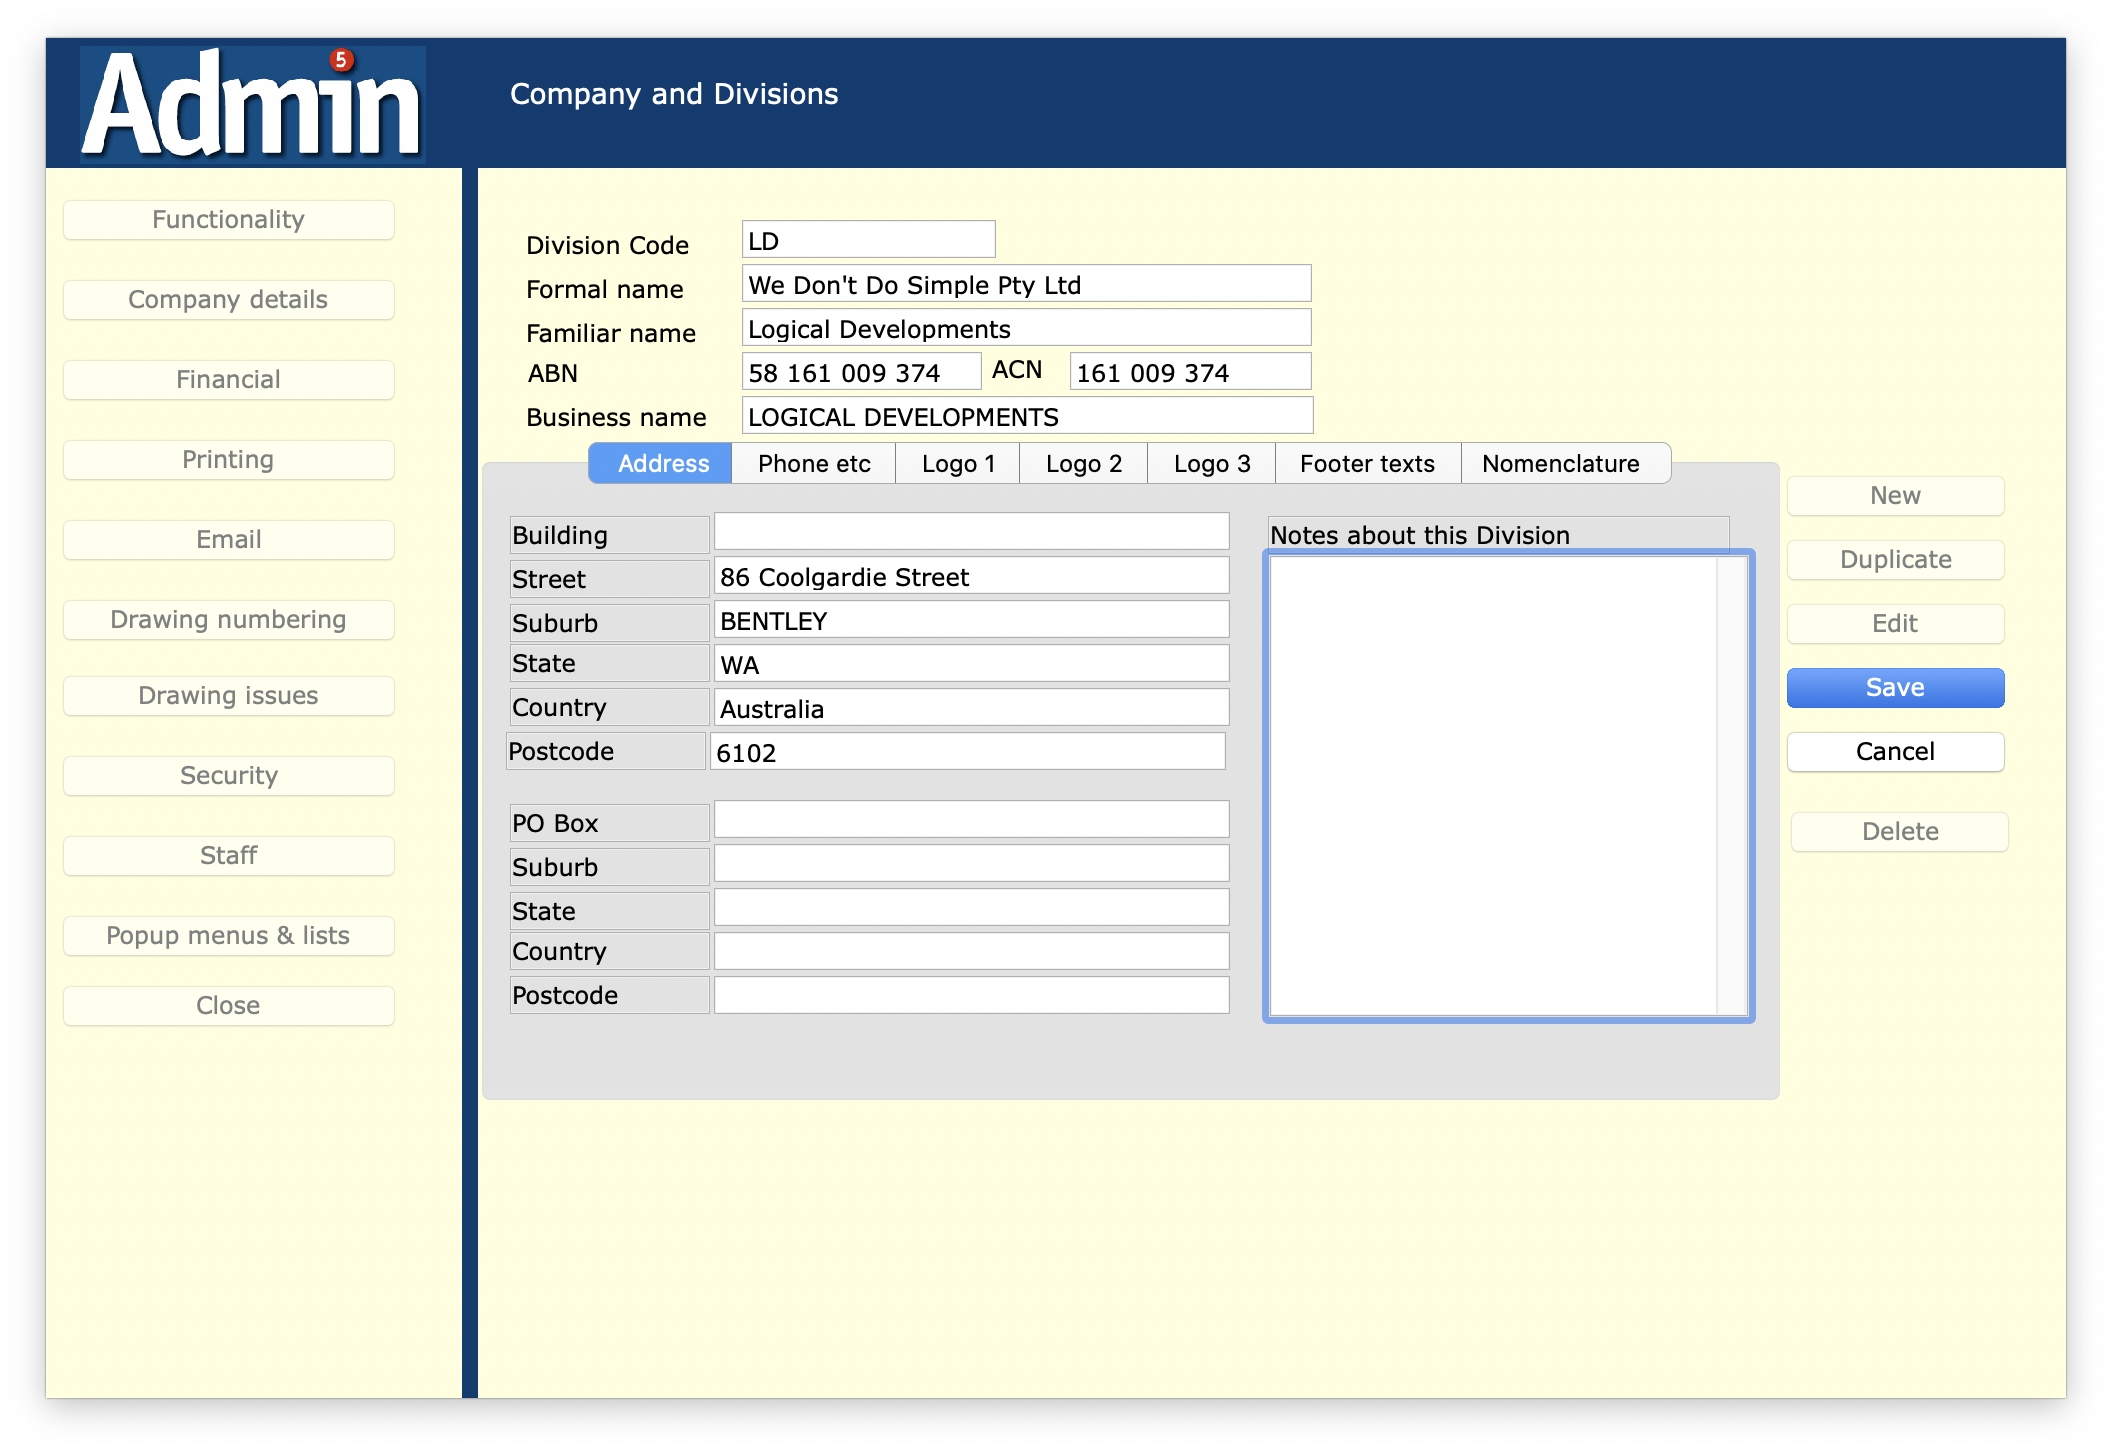The height and width of the screenshot is (1452, 2112).
Task: Open the Logo 1 tab
Action: click(957, 464)
